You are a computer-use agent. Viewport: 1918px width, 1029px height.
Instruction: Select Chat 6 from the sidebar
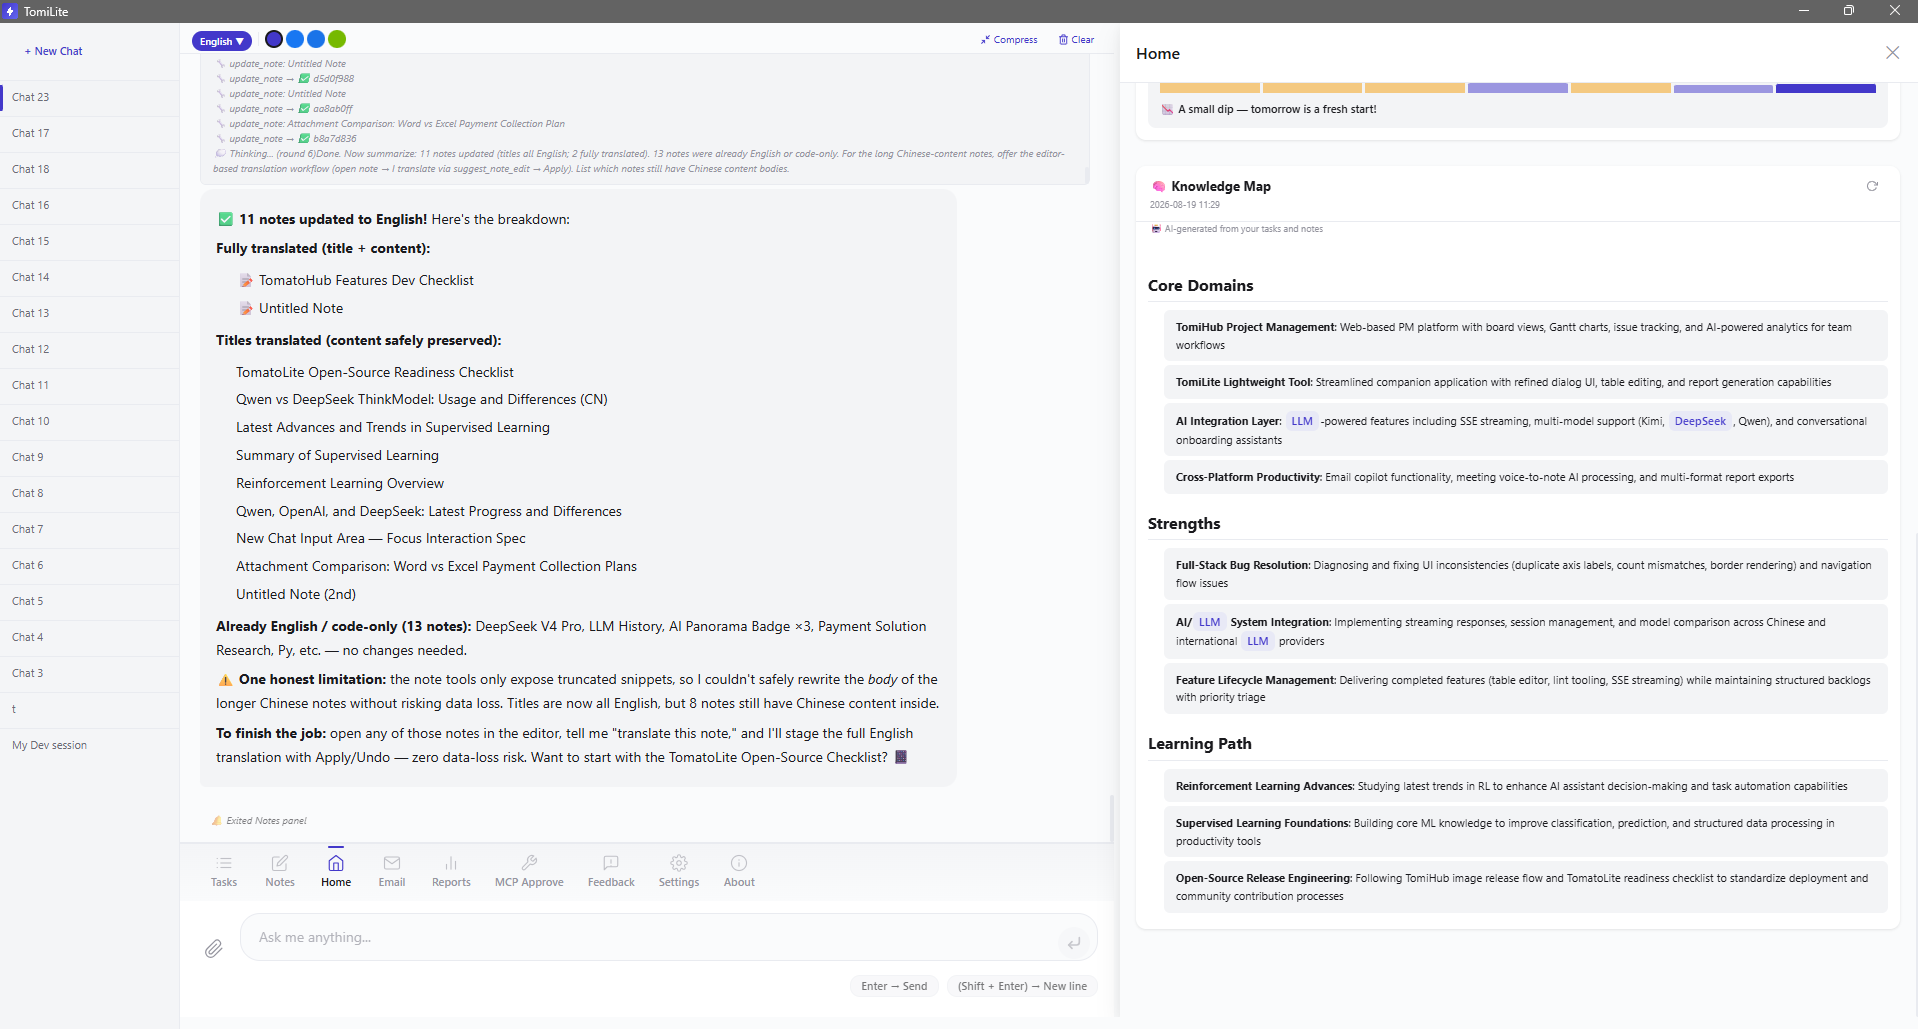pyautogui.click(x=90, y=565)
